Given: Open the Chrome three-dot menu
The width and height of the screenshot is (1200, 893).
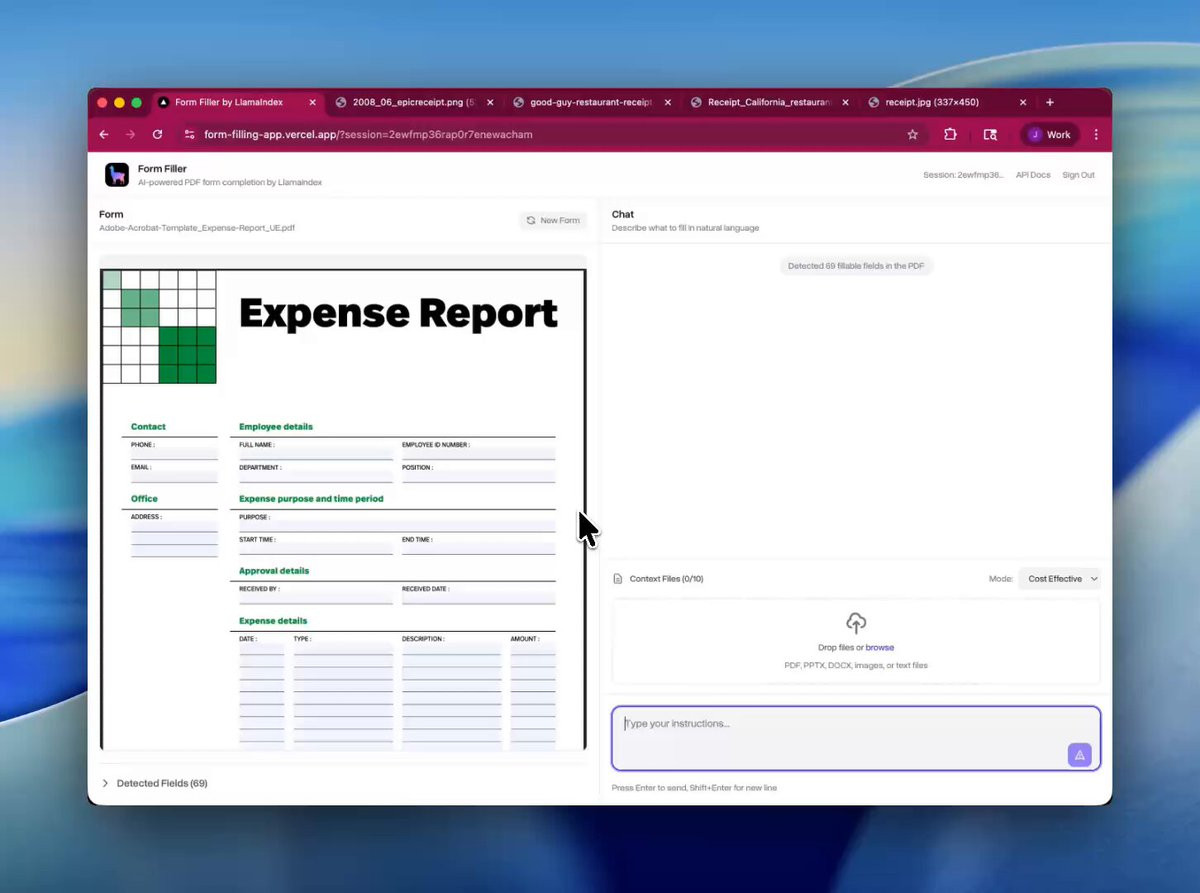Looking at the screenshot, I should coord(1096,134).
